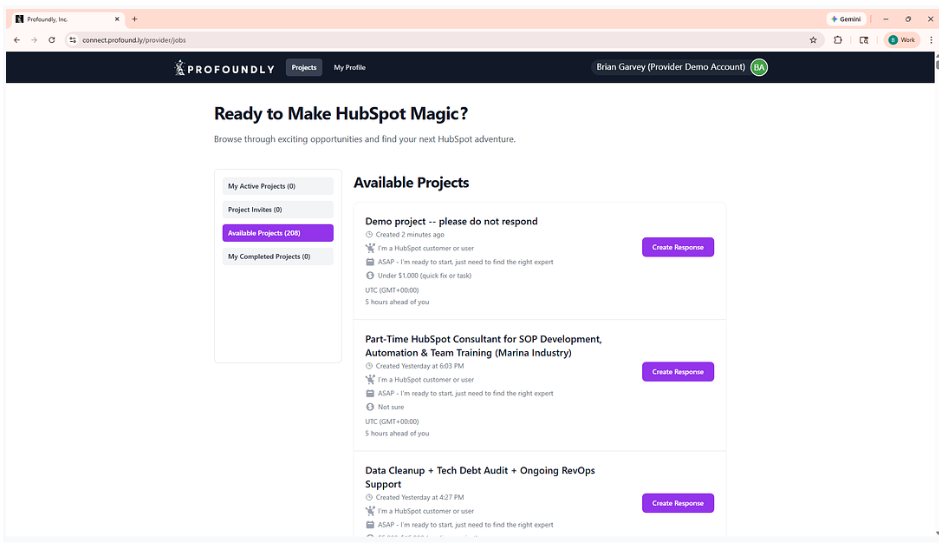Image resolution: width=939 pixels, height=547 pixels.
Task: Open Part-Time HubSpot Consultant project title
Action: (x=483, y=346)
